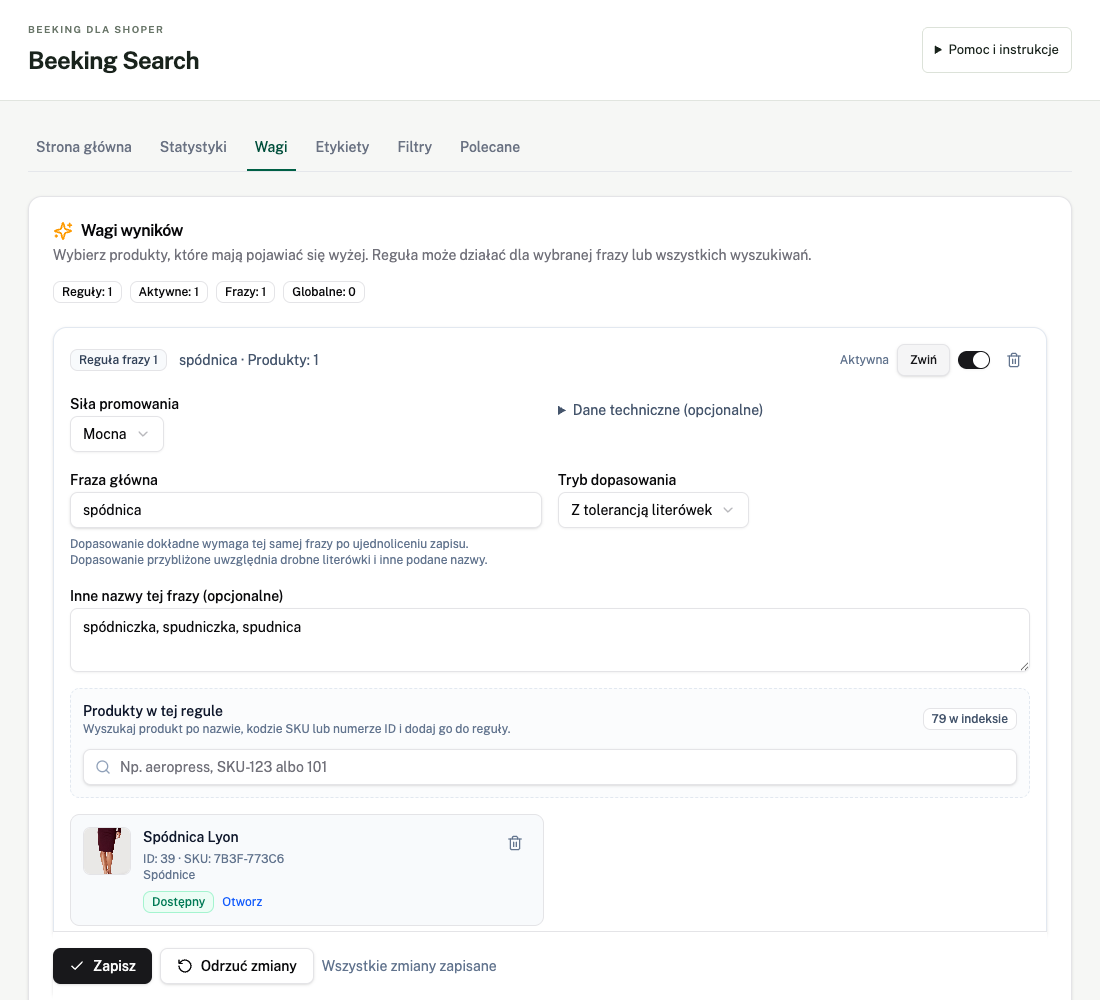
Task: Toggle the Aktywna rule switch
Action: [974, 360]
